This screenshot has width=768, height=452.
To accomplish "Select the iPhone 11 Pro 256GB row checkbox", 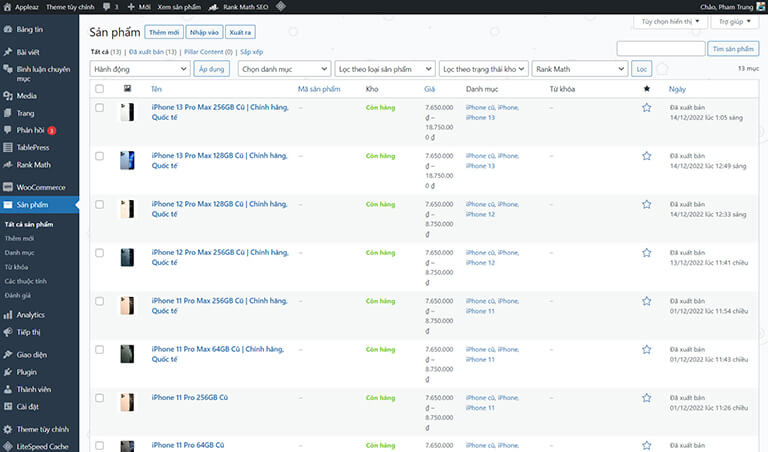I will pos(99,398).
